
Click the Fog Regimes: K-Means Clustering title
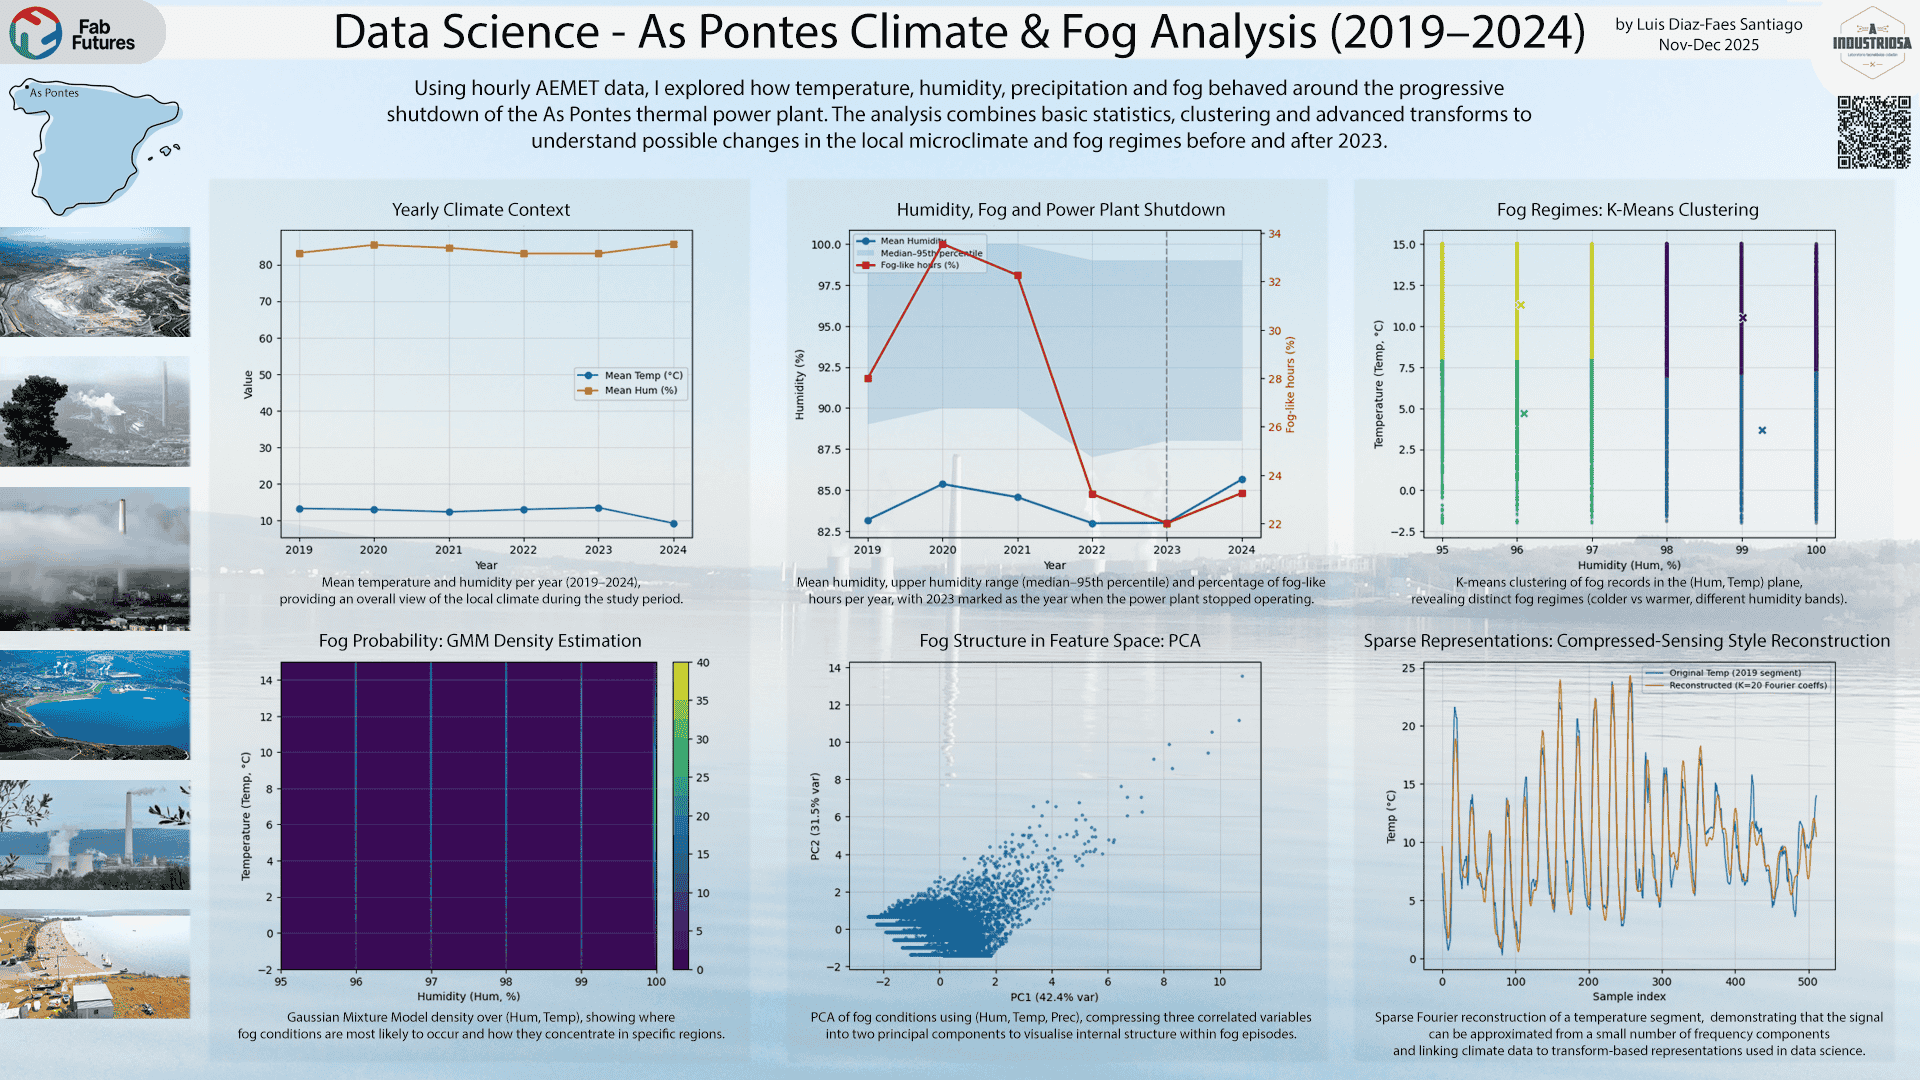tap(1627, 210)
